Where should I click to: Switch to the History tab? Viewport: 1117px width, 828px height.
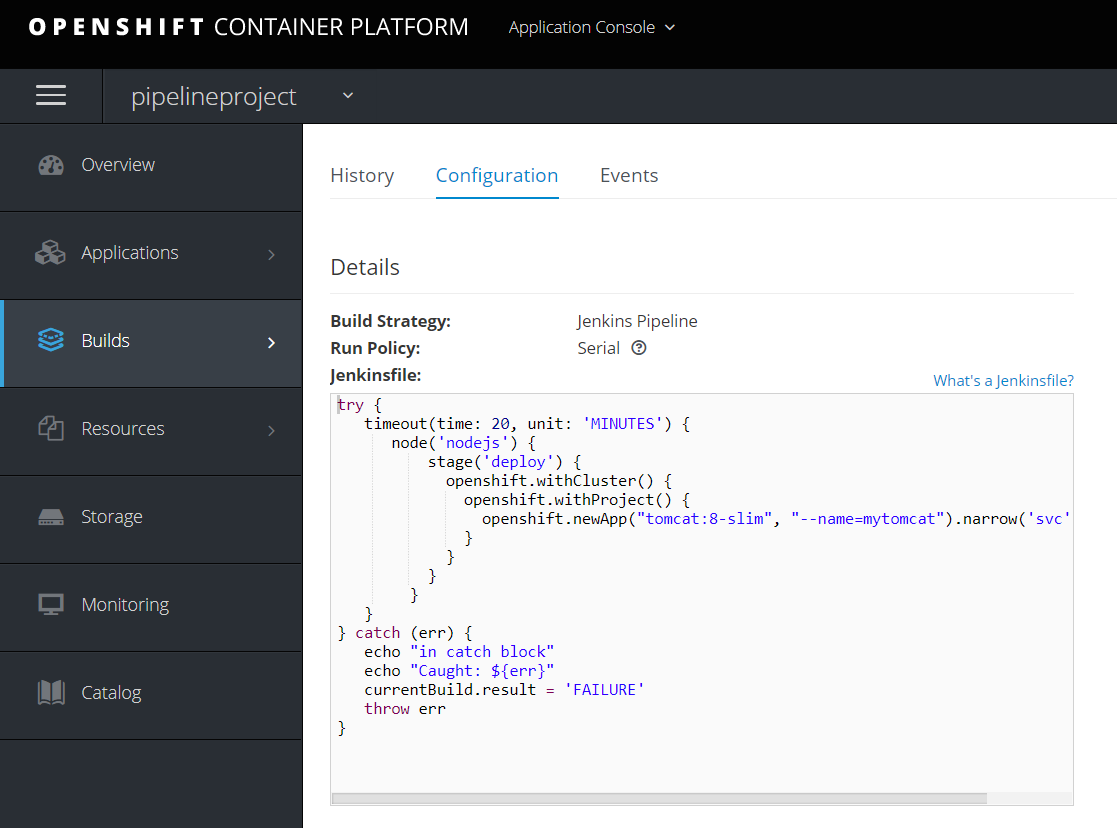pyautogui.click(x=362, y=176)
